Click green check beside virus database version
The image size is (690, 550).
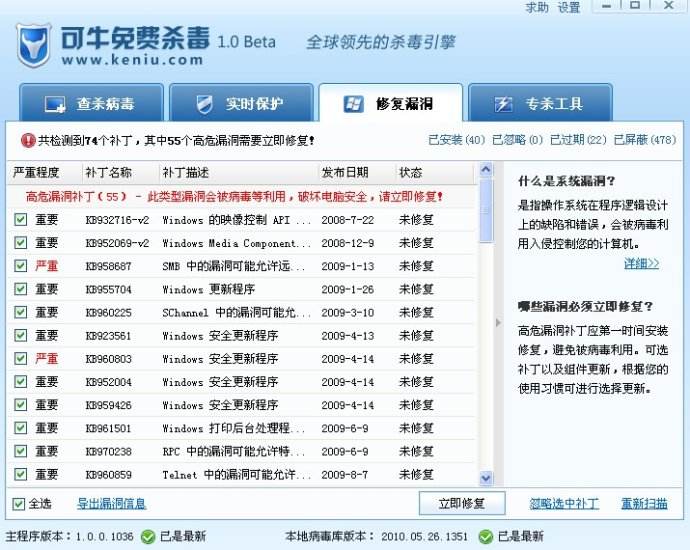coord(485,537)
